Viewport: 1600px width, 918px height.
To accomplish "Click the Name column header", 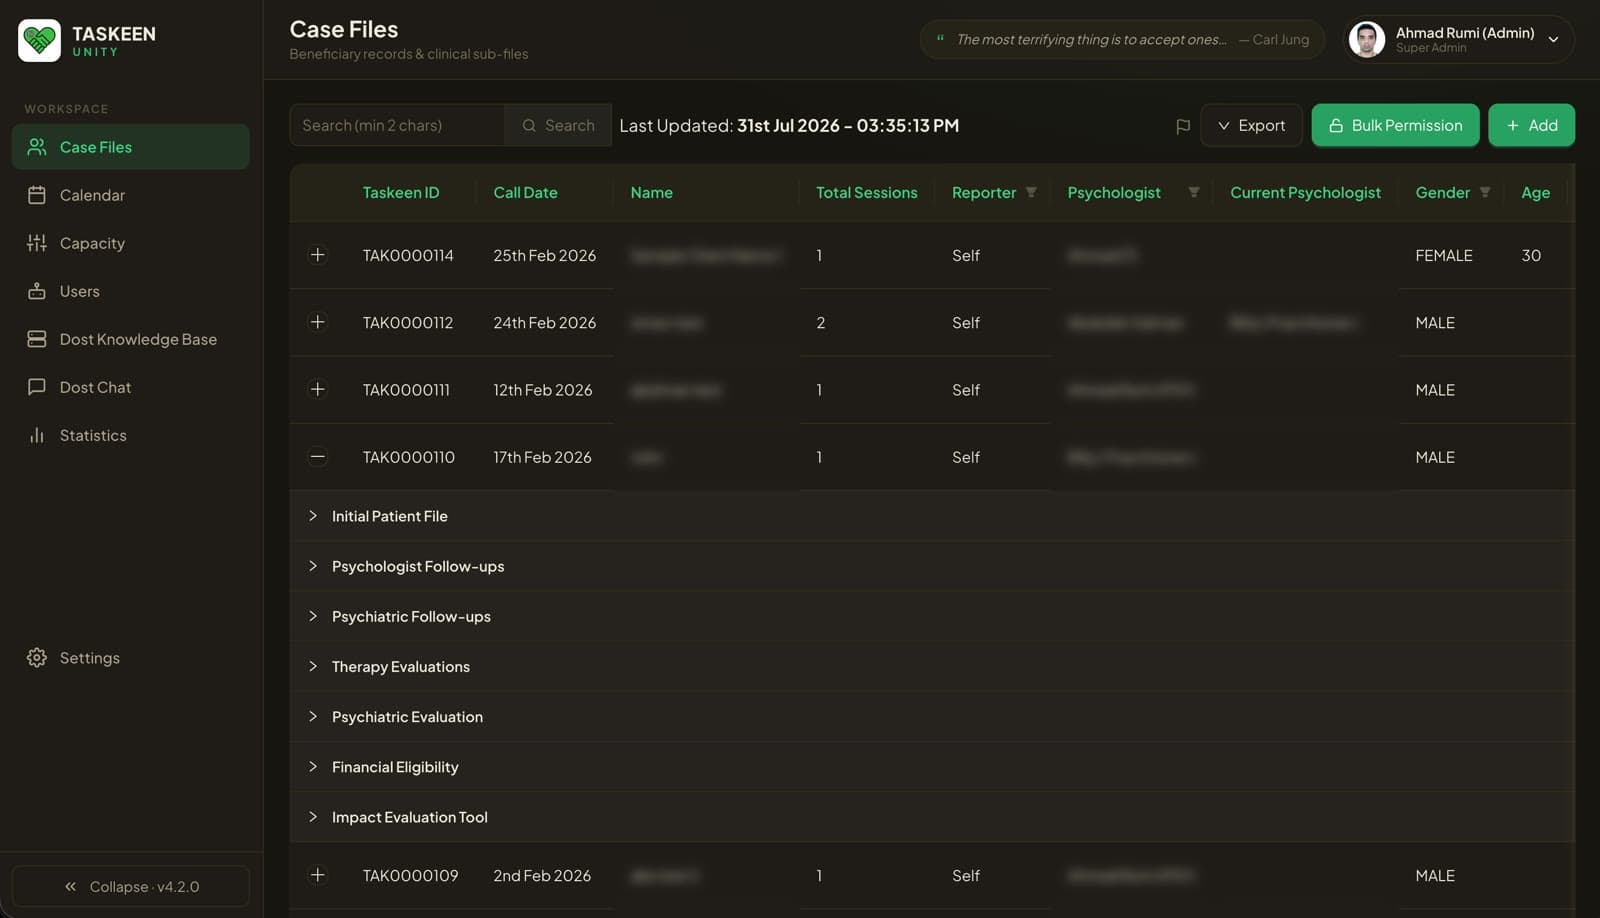I will [x=651, y=192].
